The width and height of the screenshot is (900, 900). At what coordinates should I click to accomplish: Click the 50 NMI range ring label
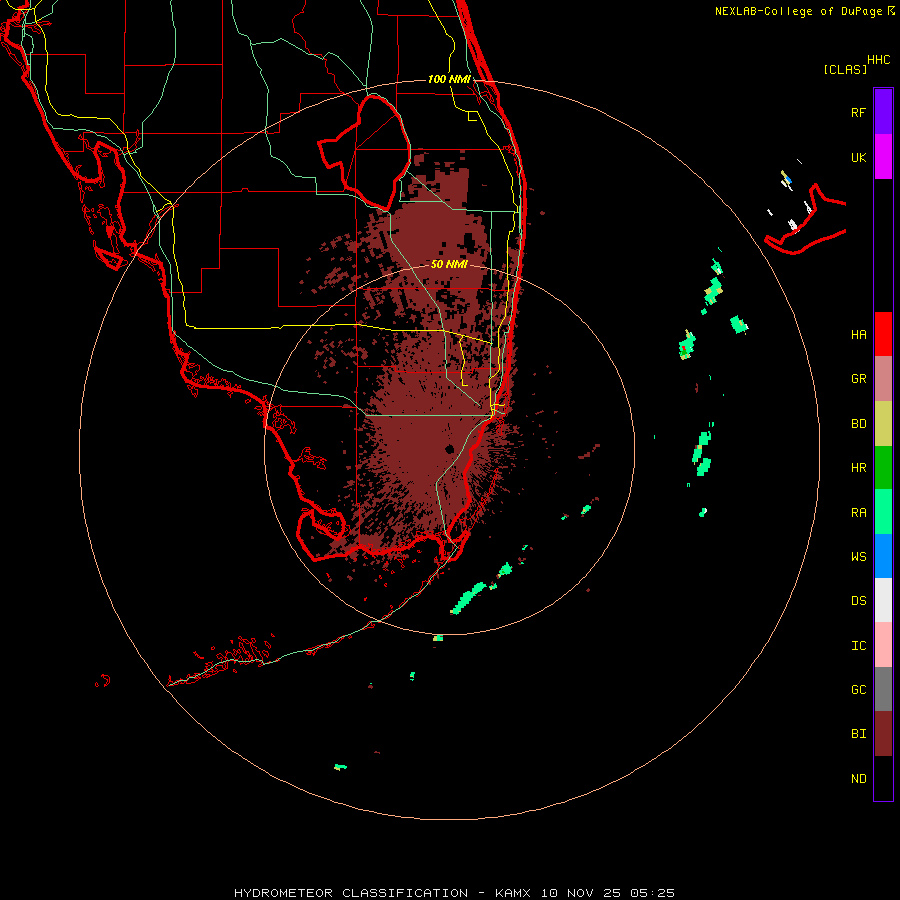tap(449, 264)
